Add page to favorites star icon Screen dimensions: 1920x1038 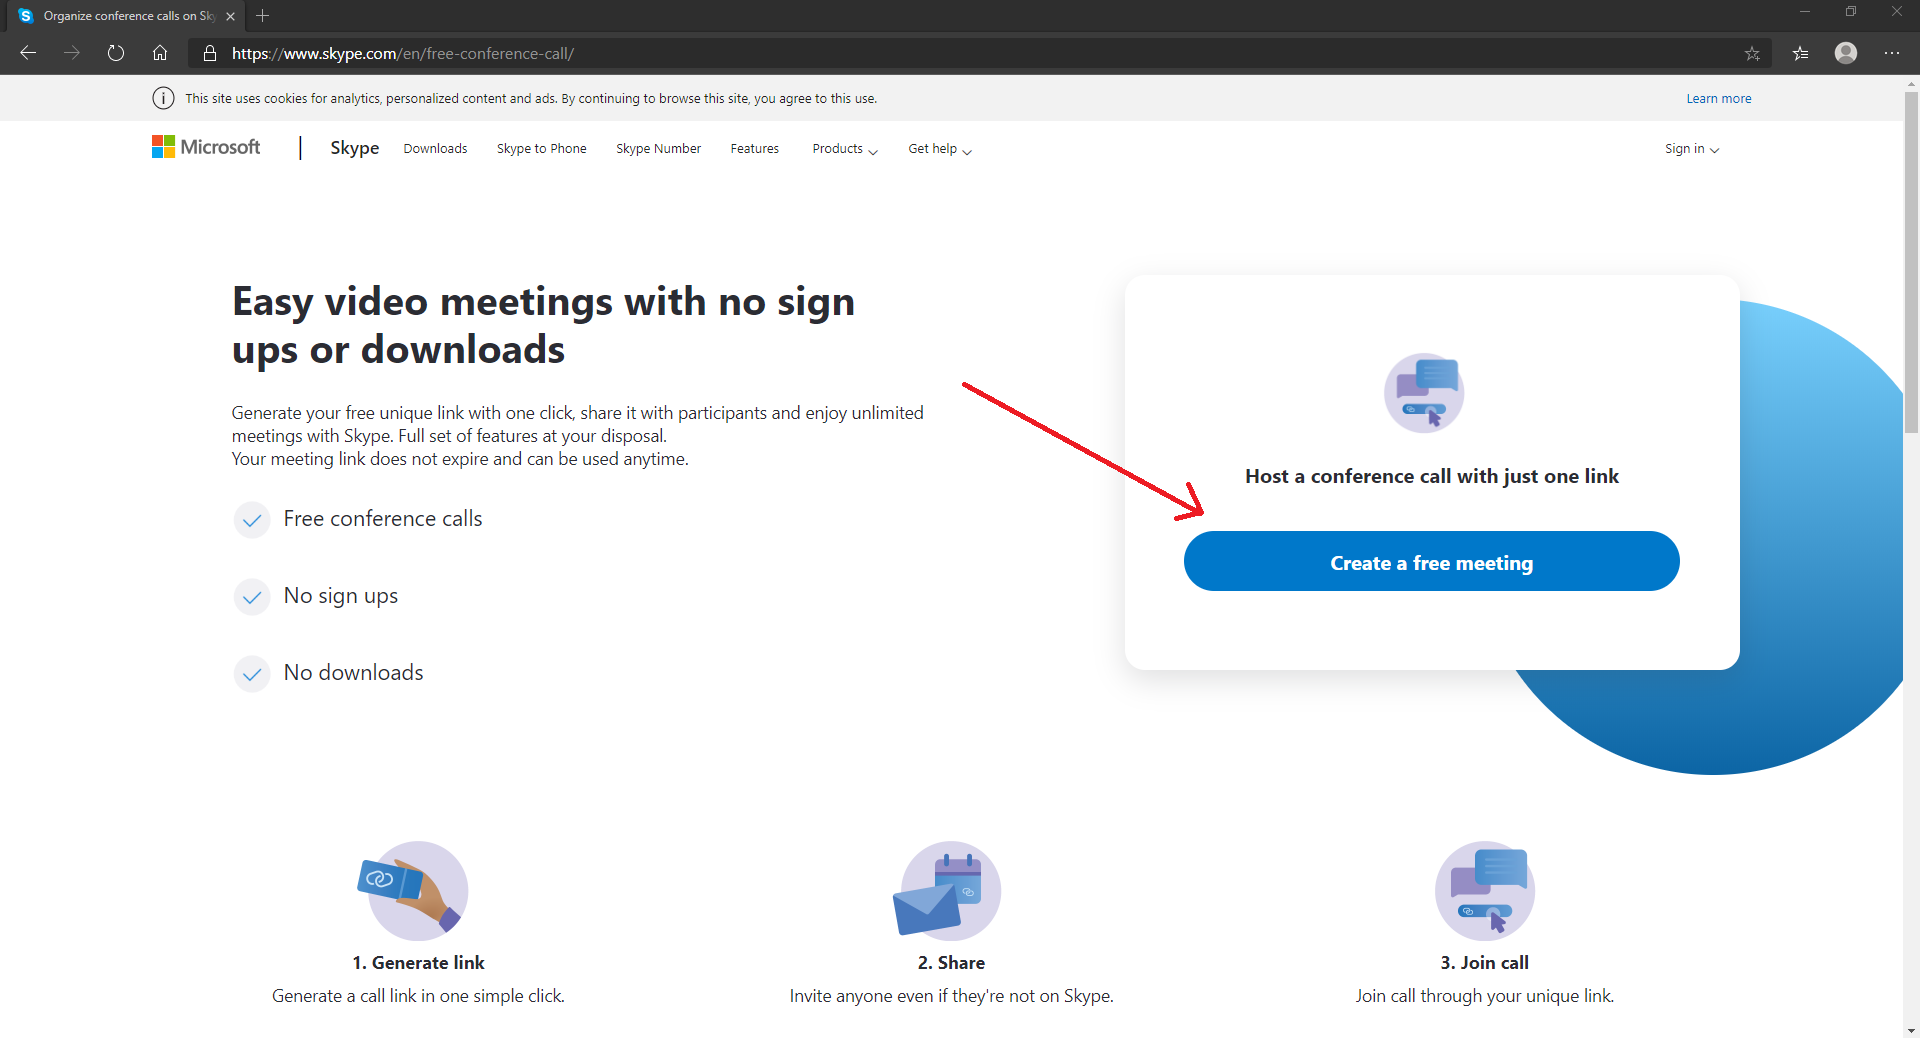coord(1752,54)
